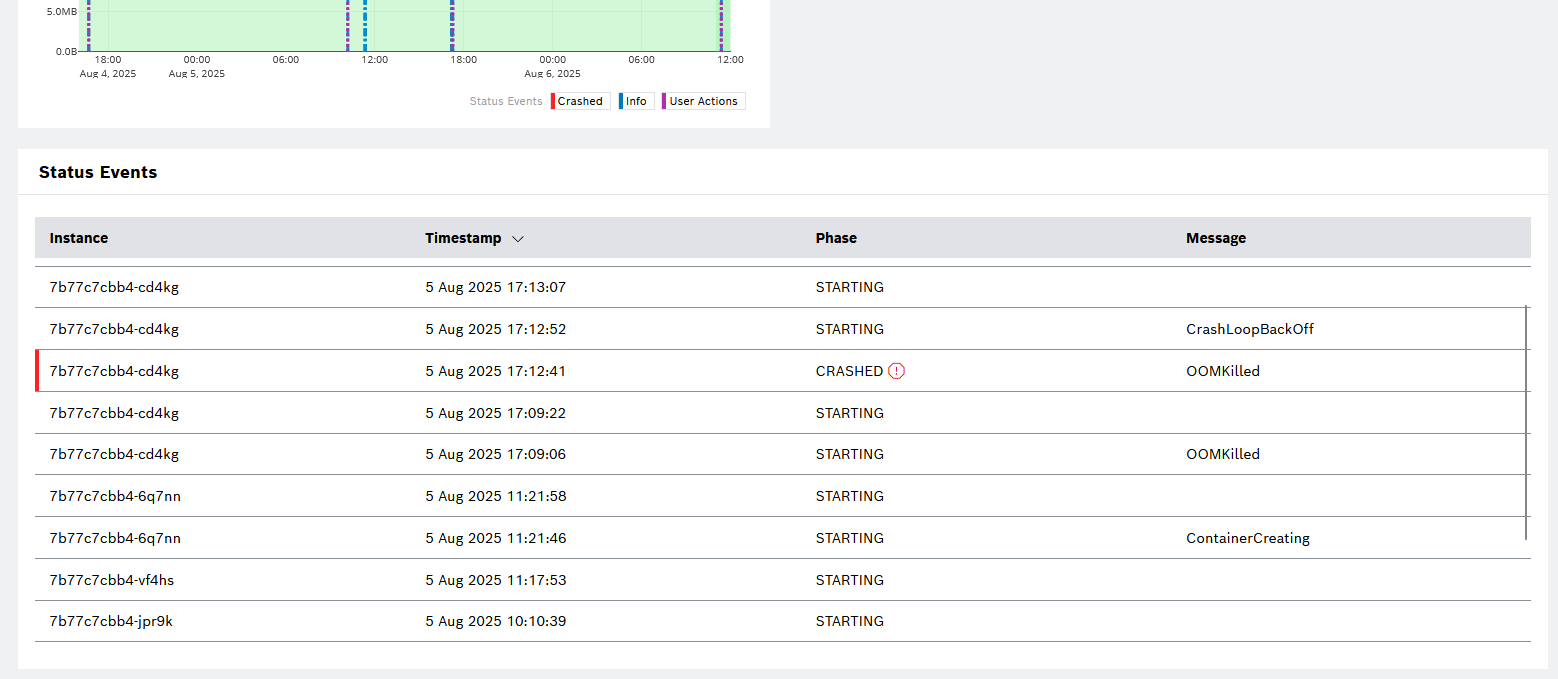Viewport: 1558px width, 679px height.
Task: Click the Status Events table scrollbar
Action: pos(1526,422)
